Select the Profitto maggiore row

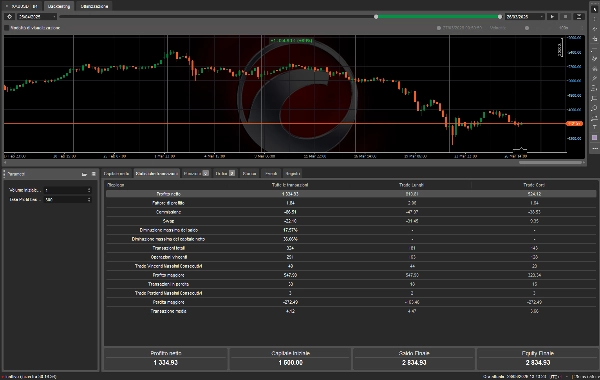[351, 275]
